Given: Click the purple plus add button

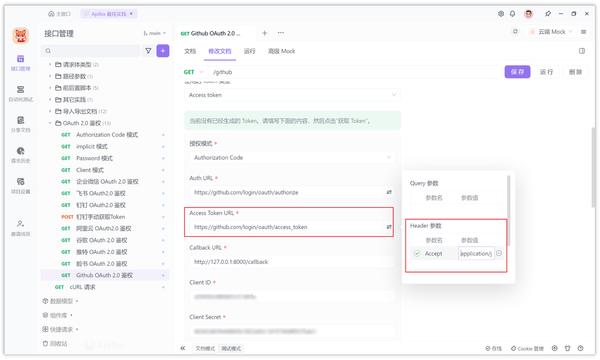Looking at the screenshot, I should click(x=163, y=50).
